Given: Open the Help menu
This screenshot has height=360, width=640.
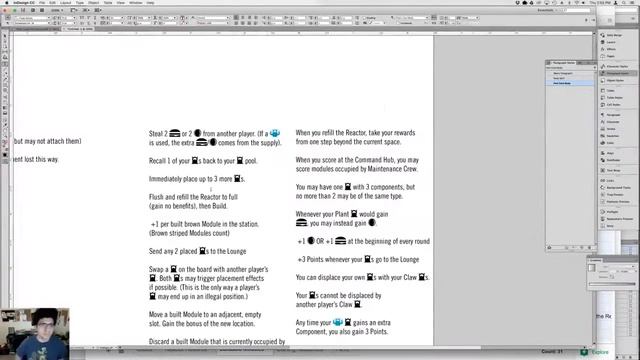Looking at the screenshot, I should pyautogui.click(x=151, y=3).
